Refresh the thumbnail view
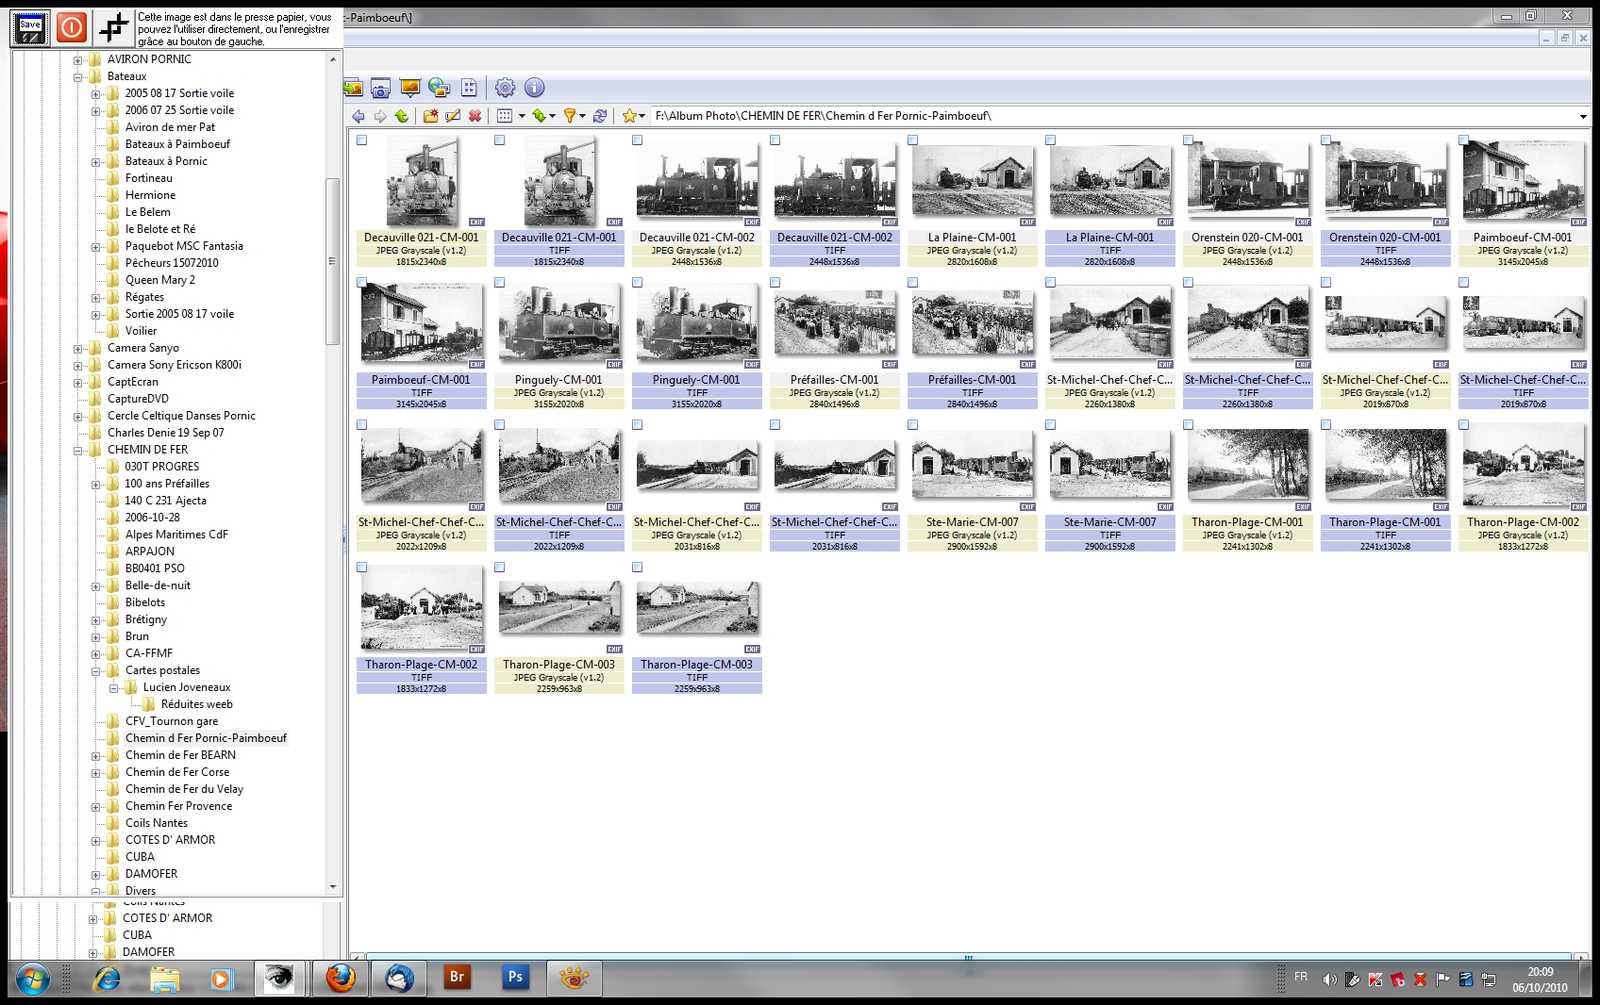Image resolution: width=1600 pixels, height=1005 pixels. [x=600, y=116]
